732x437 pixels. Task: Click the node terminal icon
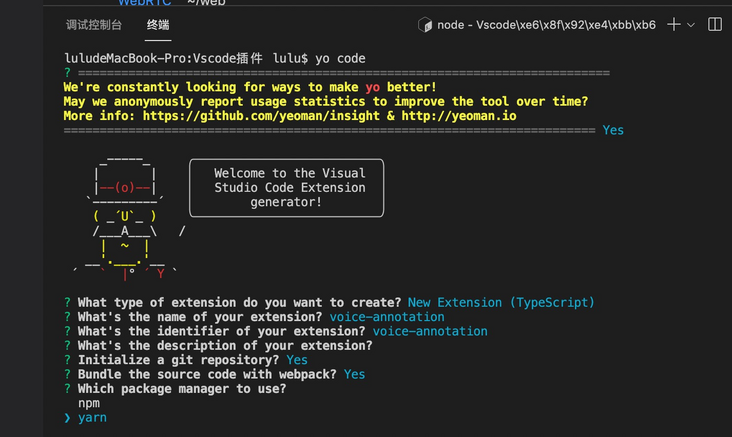pyautogui.click(x=425, y=25)
